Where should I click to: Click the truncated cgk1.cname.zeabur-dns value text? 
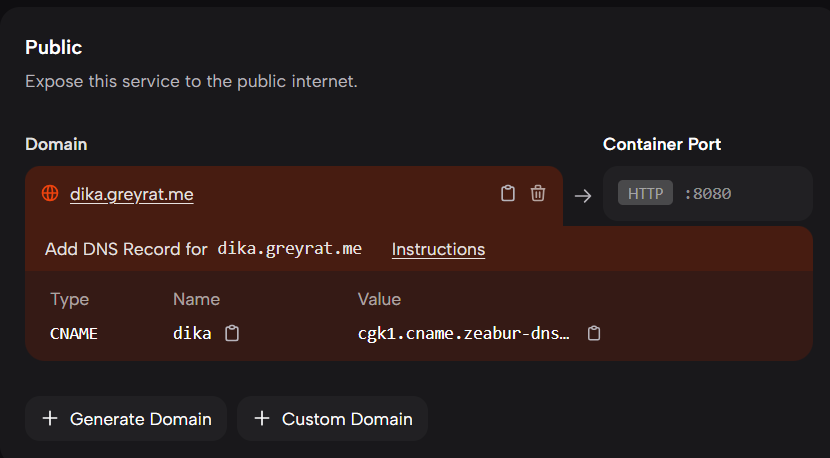point(464,334)
